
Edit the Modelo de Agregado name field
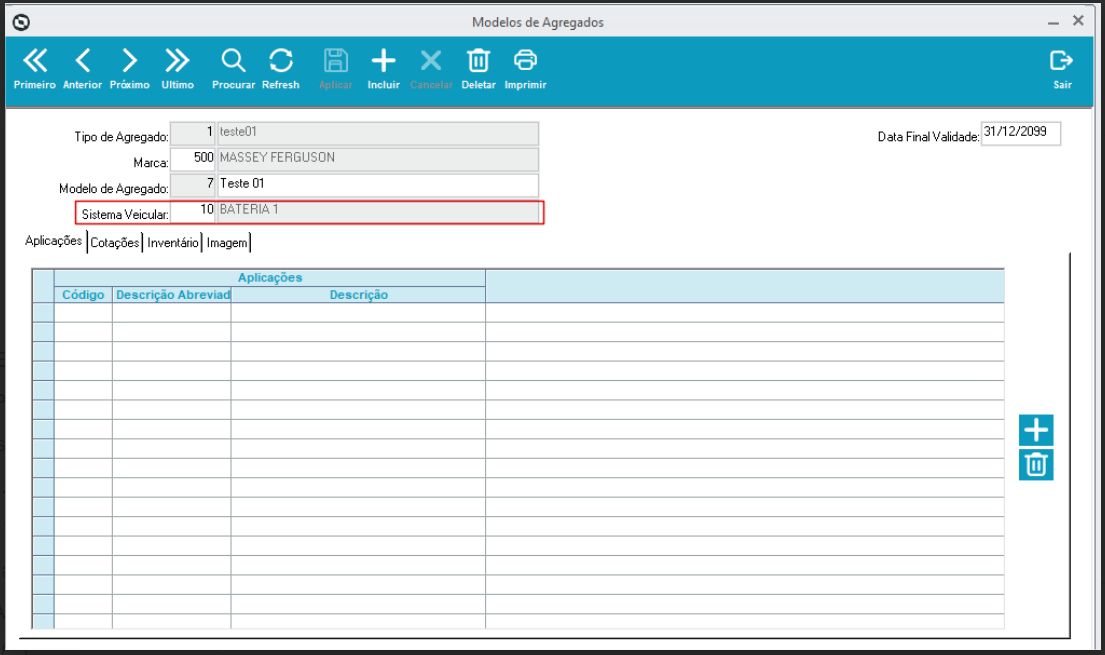[377, 185]
